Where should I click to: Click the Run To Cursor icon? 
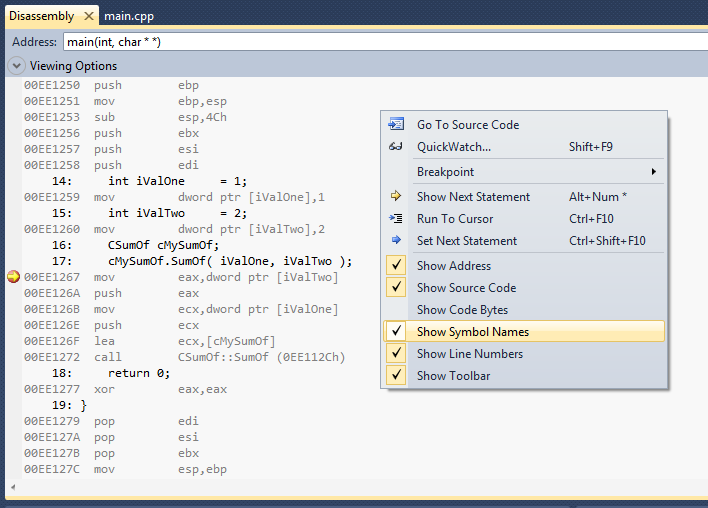396,219
